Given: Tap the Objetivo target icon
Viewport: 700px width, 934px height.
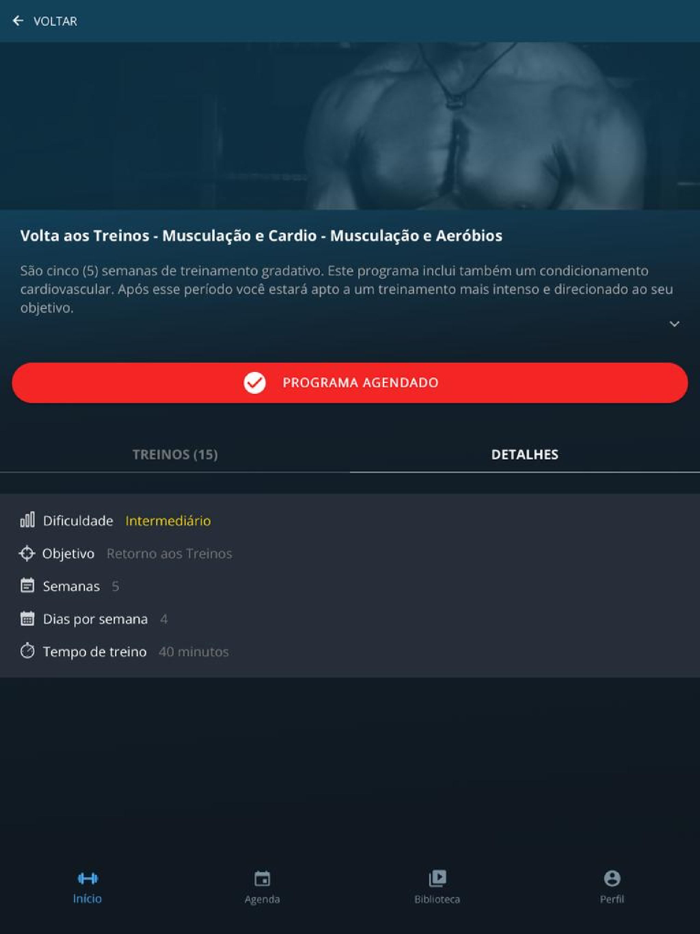Looking at the screenshot, I should 27,553.
